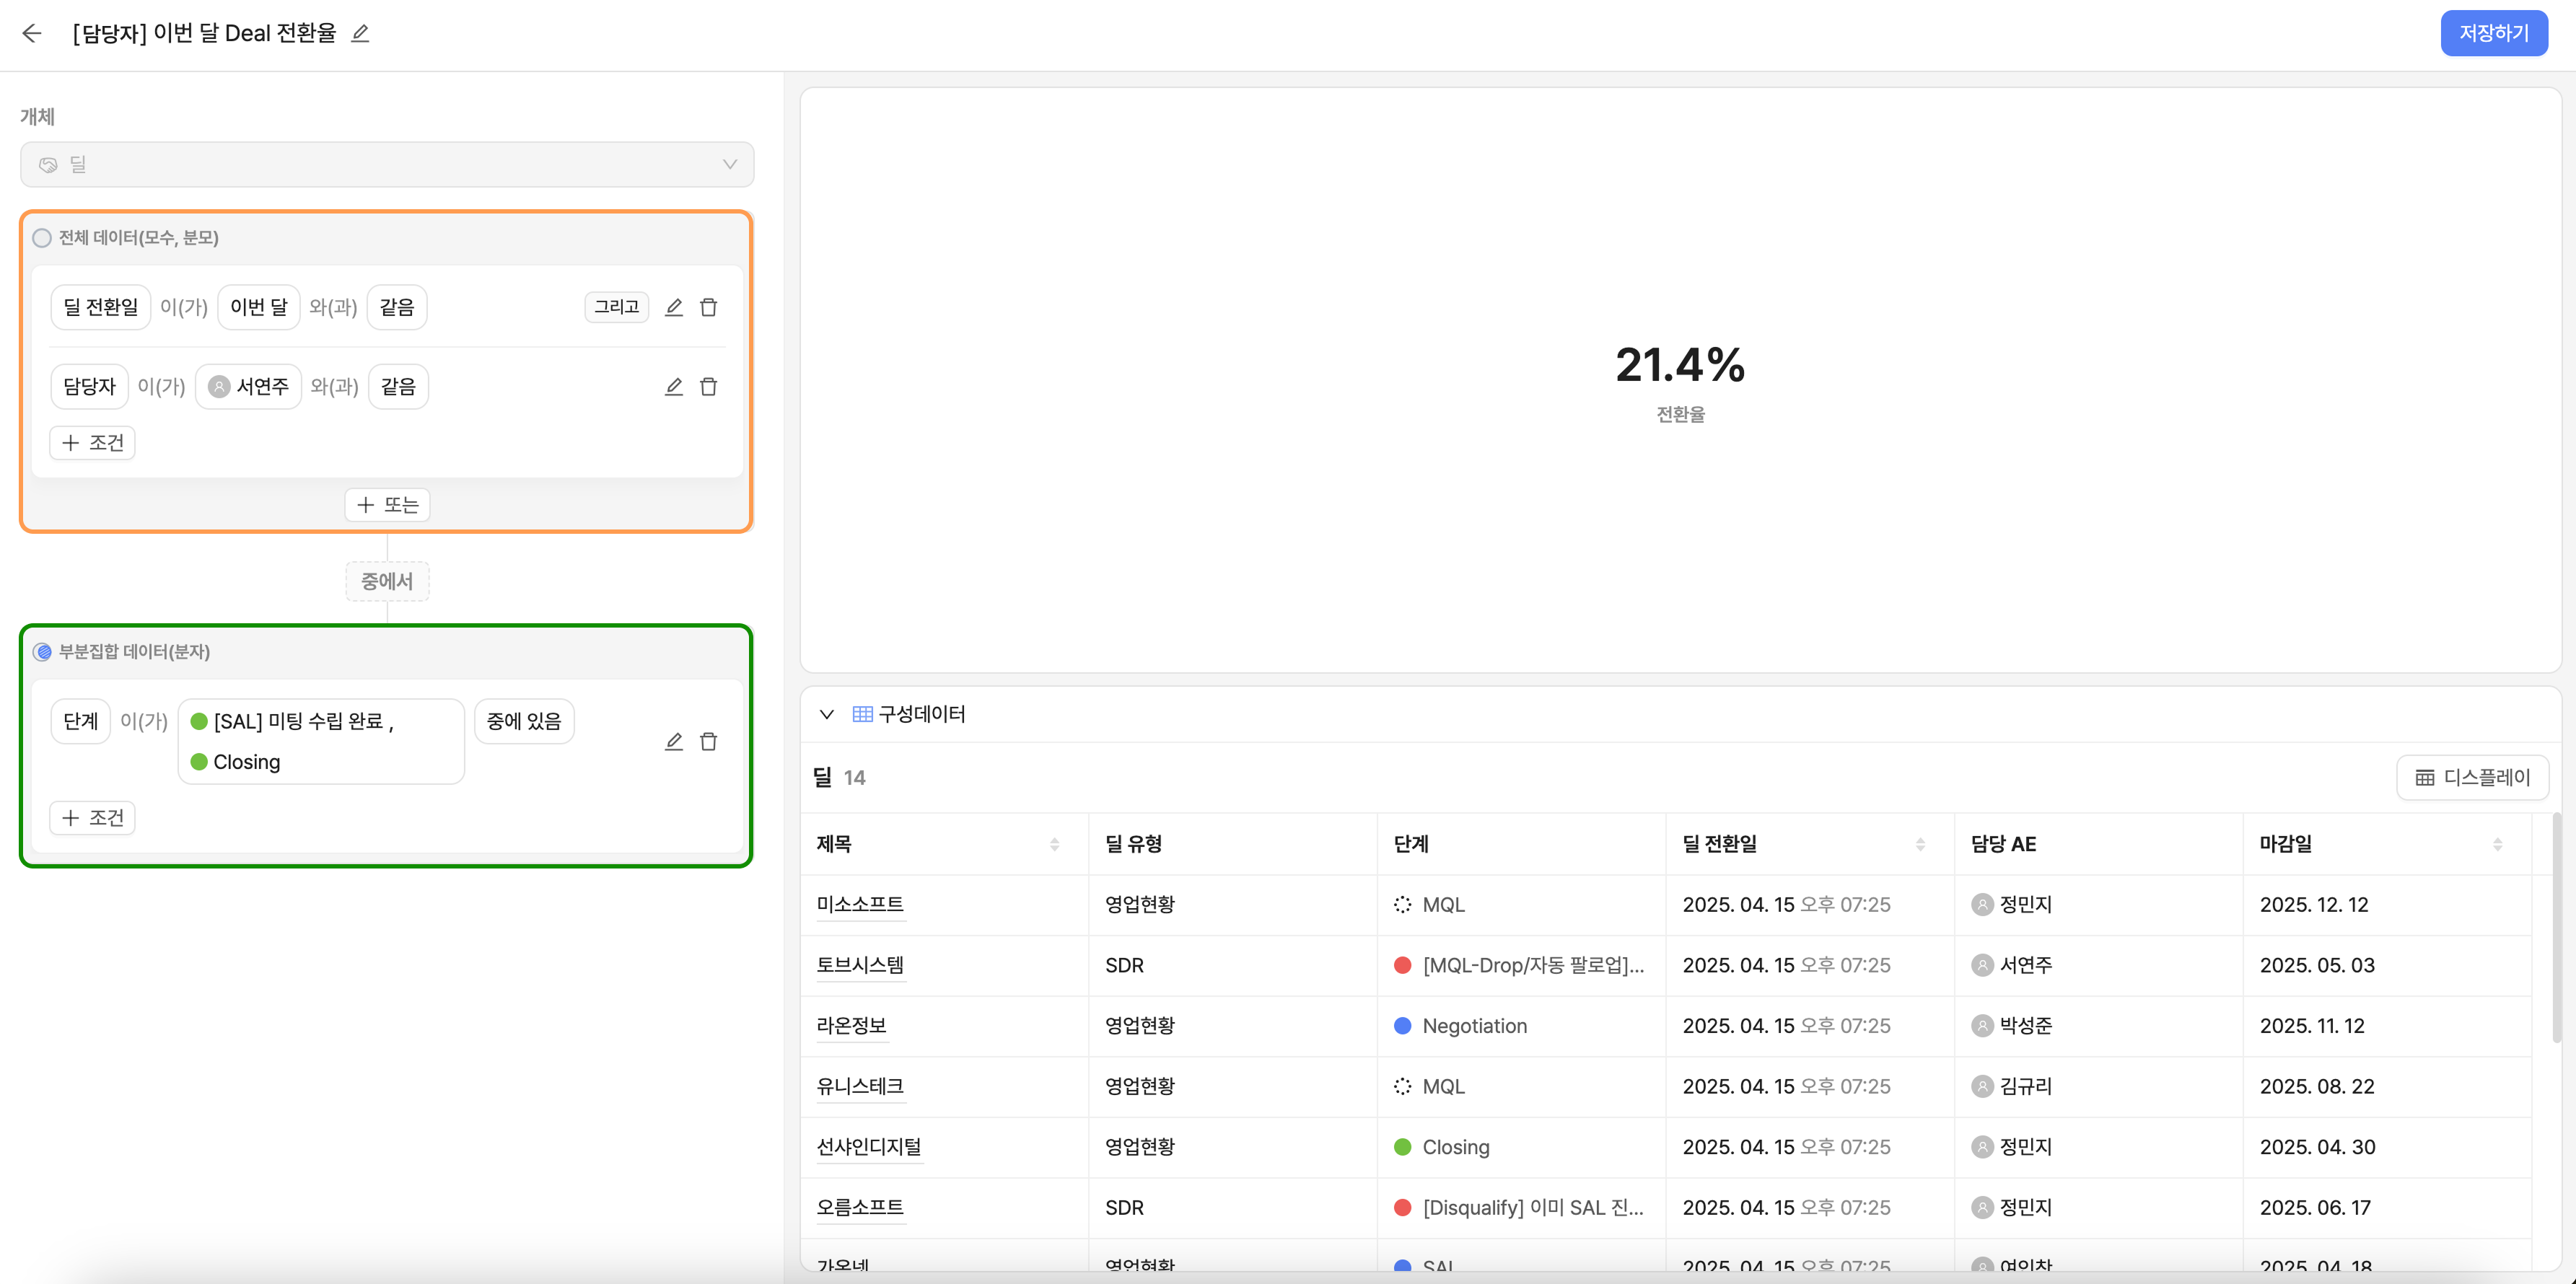Select the 부분집합 데이터(분자) radio button

[42, 652]
